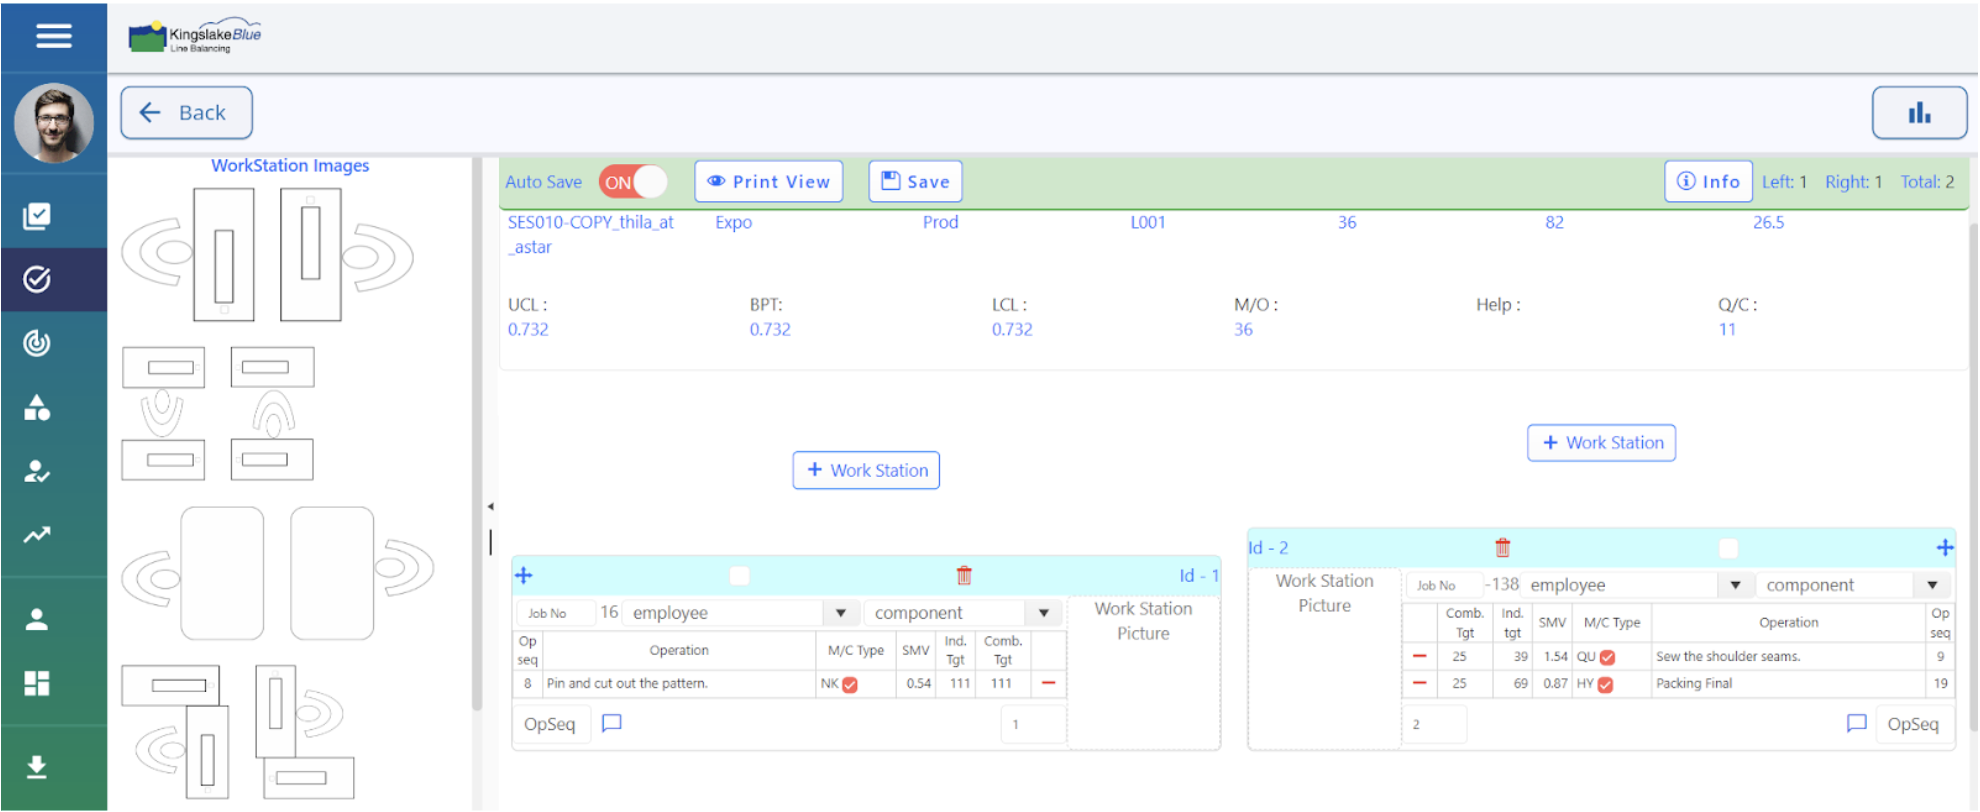Open the dashboard grid sidebar icon

click(37, 683)
